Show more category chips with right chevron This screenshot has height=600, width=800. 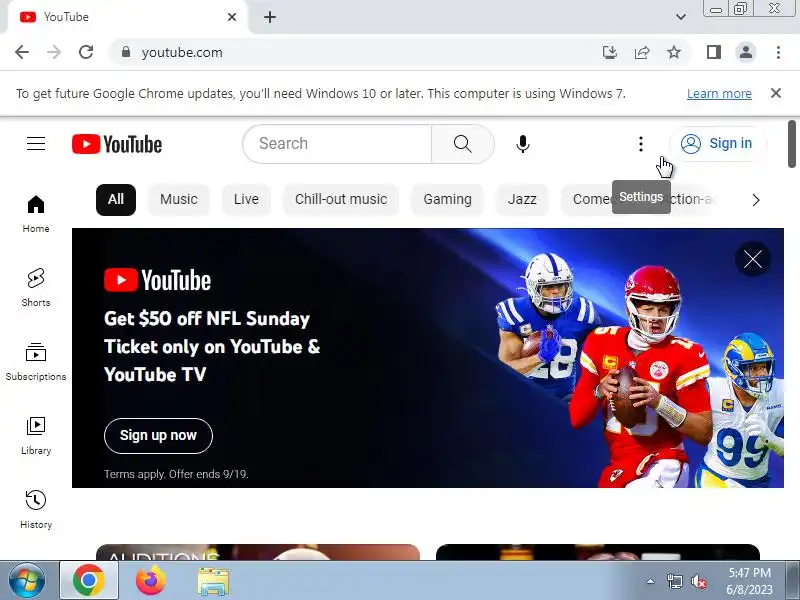756,200
